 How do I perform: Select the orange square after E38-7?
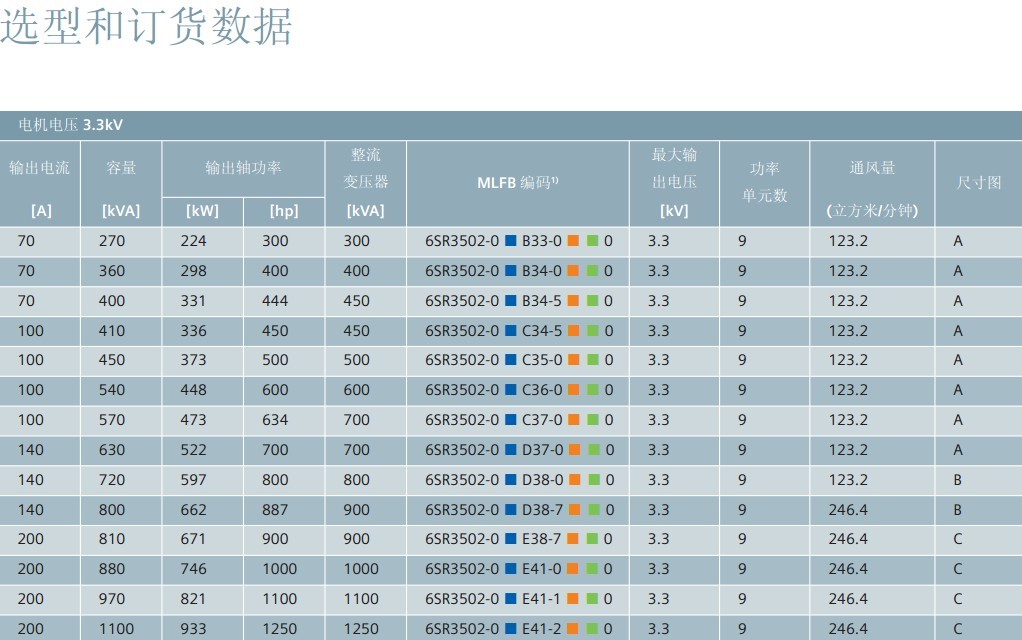click(x=573, y=539)
